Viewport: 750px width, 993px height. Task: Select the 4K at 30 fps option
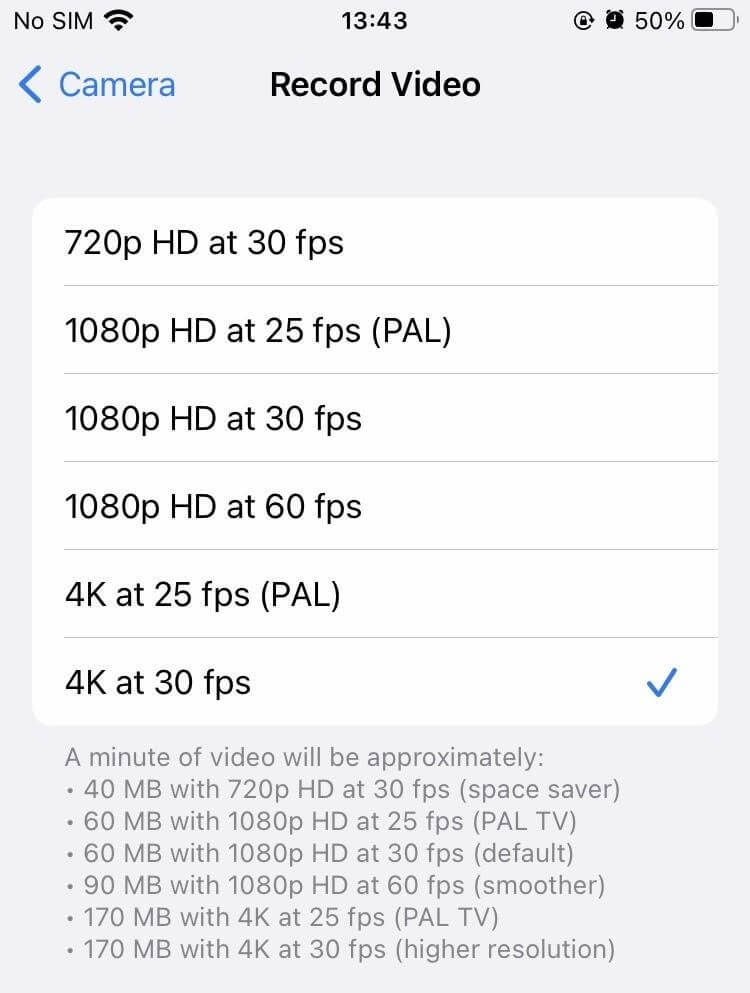pos(158,682)
